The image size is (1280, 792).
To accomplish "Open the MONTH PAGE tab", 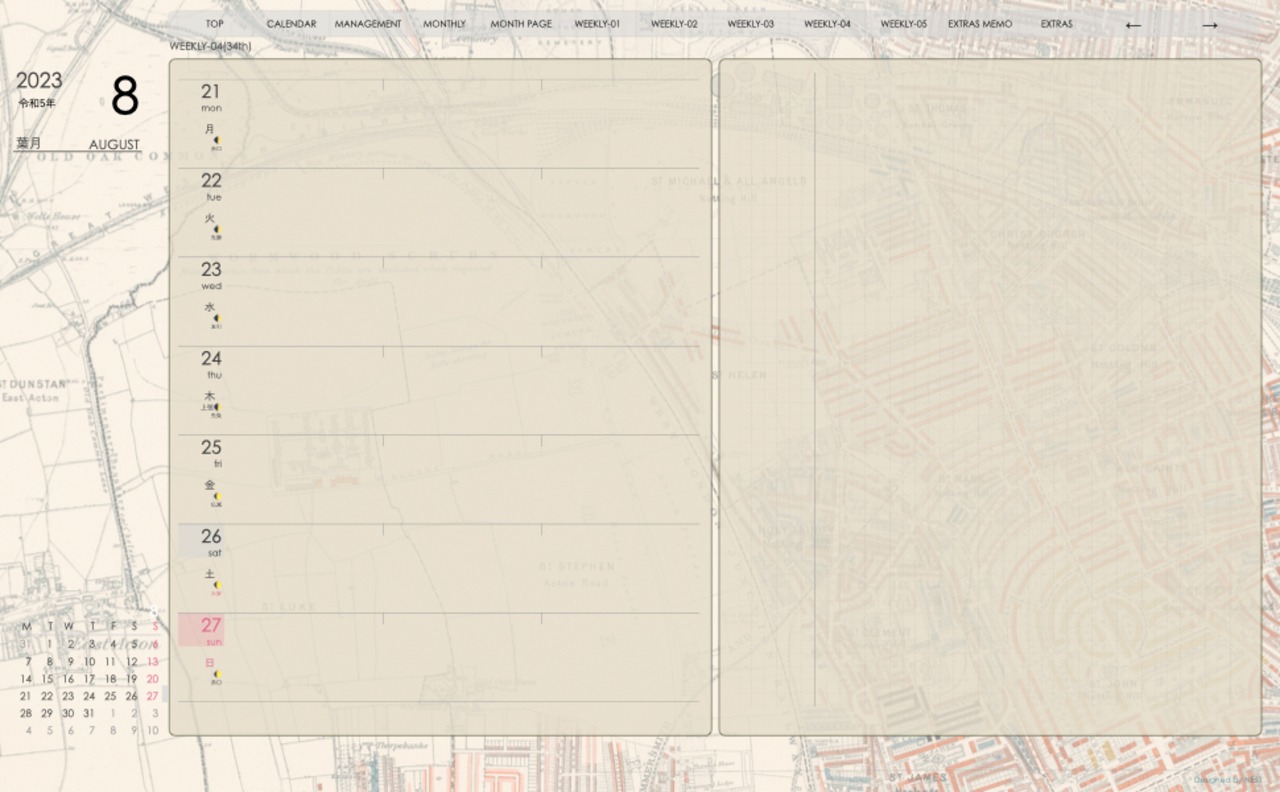I will 520,24.
